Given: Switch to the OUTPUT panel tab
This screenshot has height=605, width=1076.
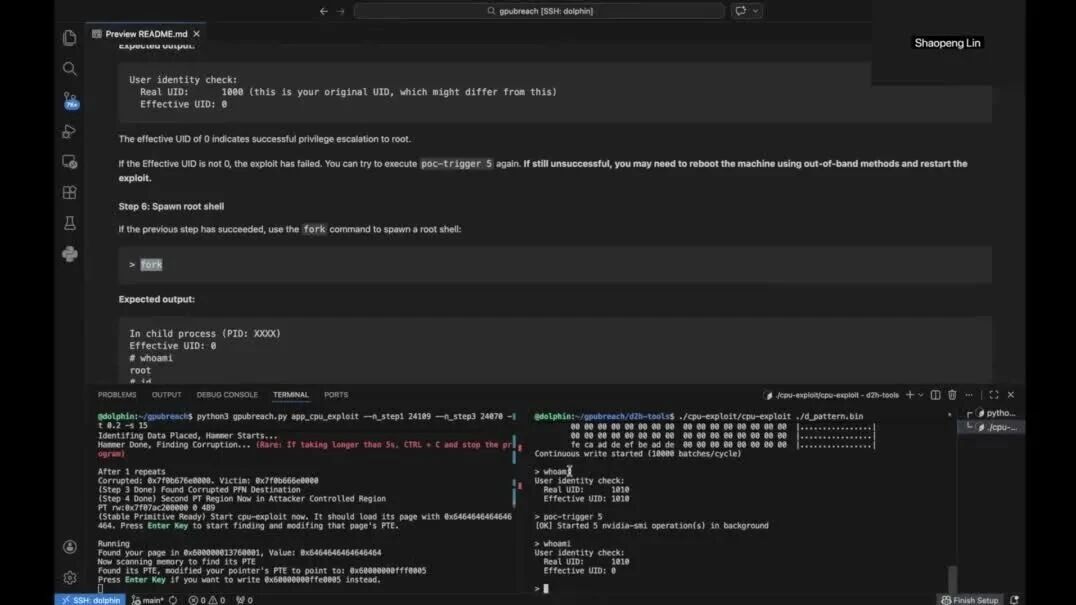Looking at the screenshot, I should coord(166,394).
